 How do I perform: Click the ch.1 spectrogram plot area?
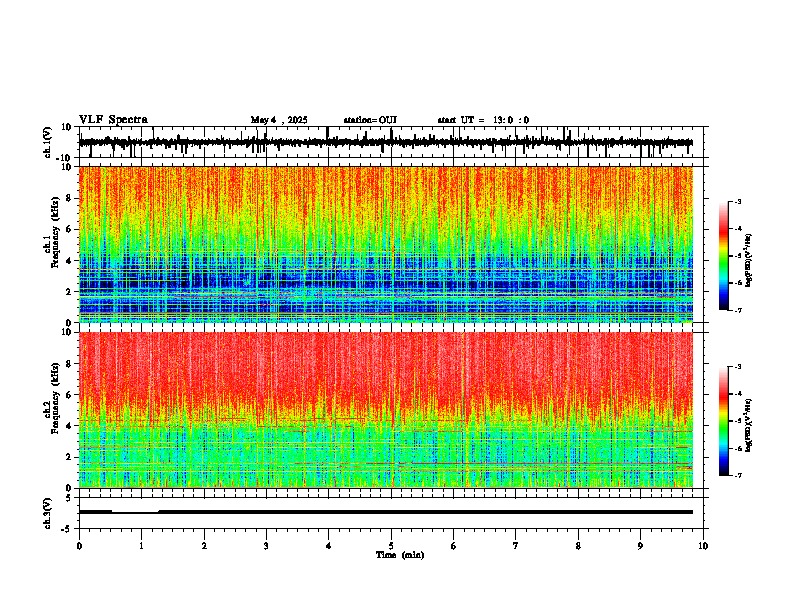coord(386,244)
